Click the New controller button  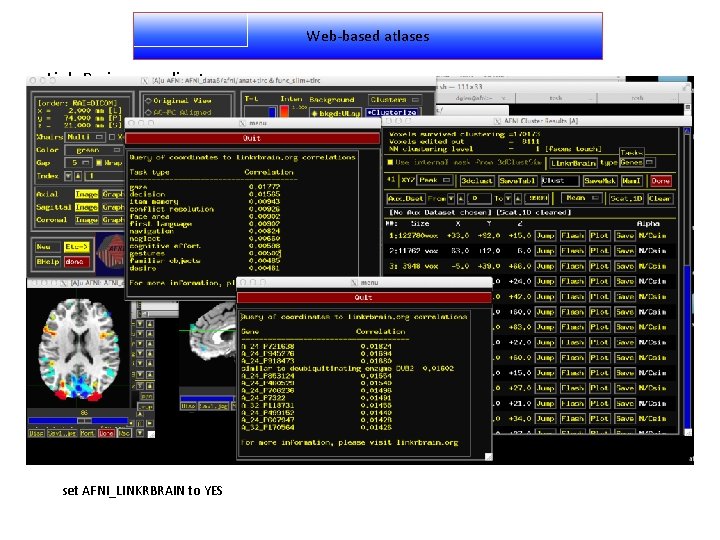[48, 247]
